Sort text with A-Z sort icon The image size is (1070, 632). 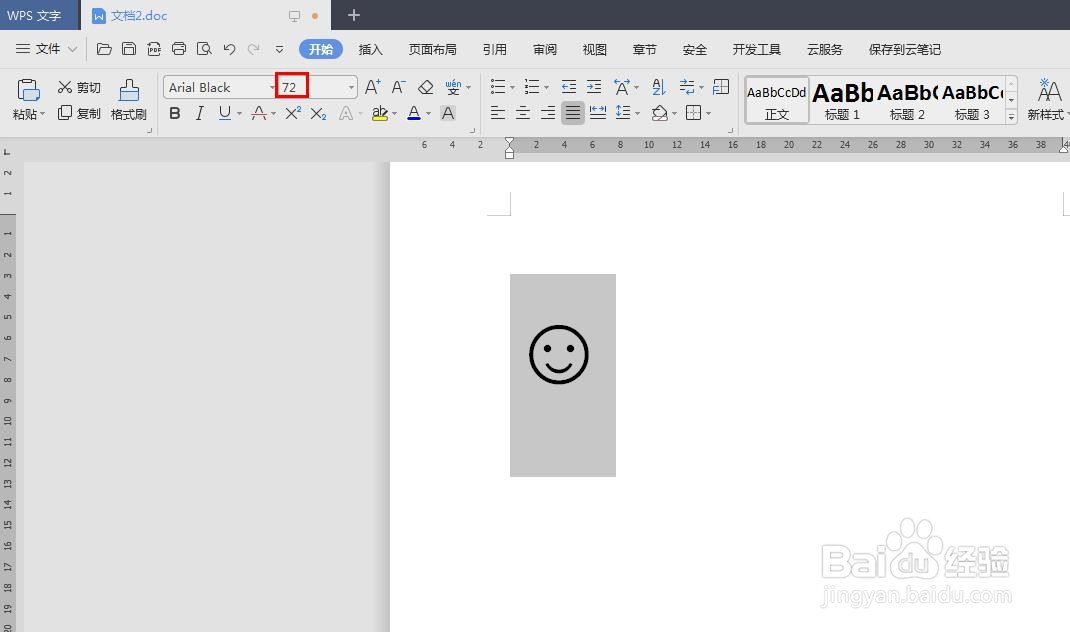pos(659,87)
